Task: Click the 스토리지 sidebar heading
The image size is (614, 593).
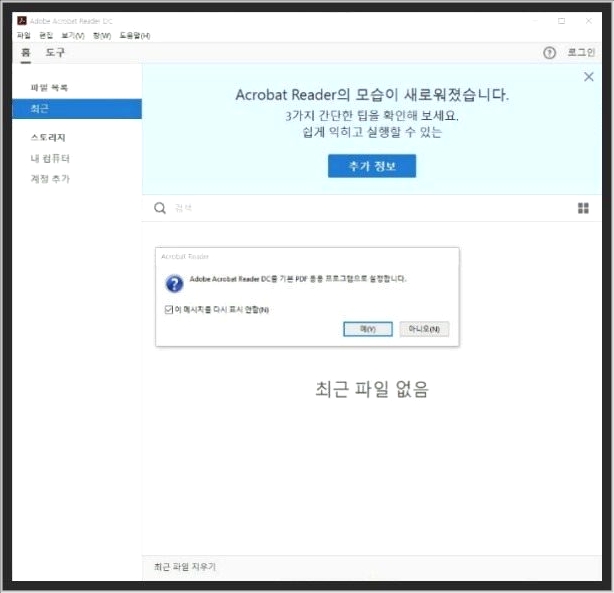Action: click(x=48, y=137)
